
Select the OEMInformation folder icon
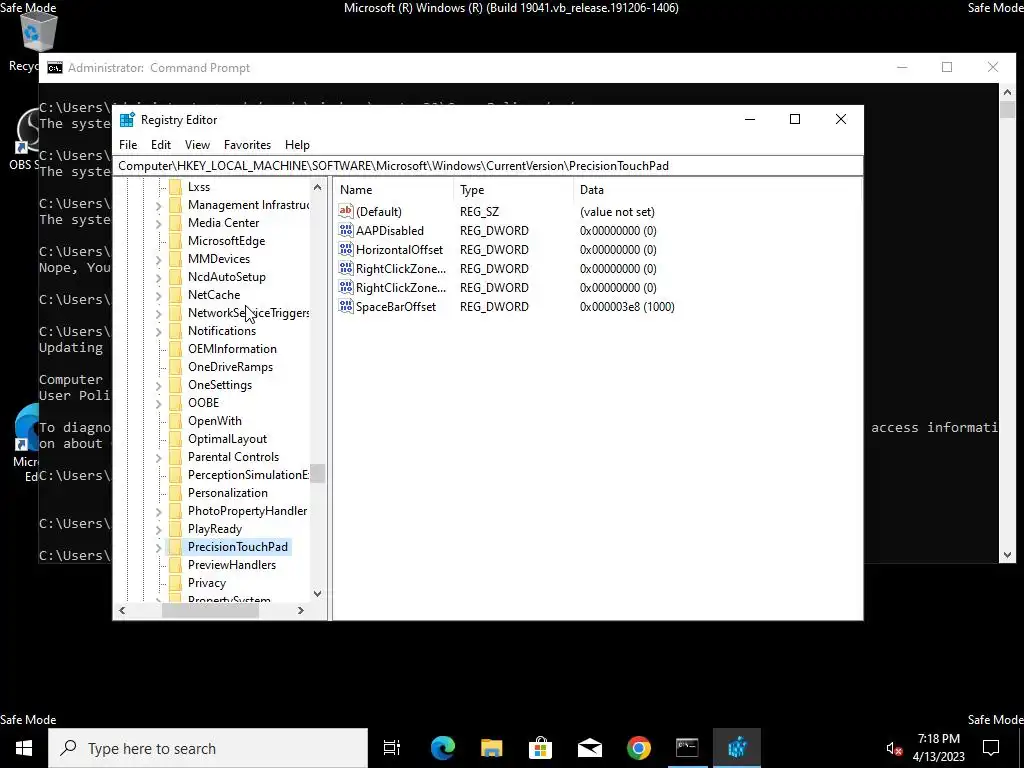coord(175,349)
